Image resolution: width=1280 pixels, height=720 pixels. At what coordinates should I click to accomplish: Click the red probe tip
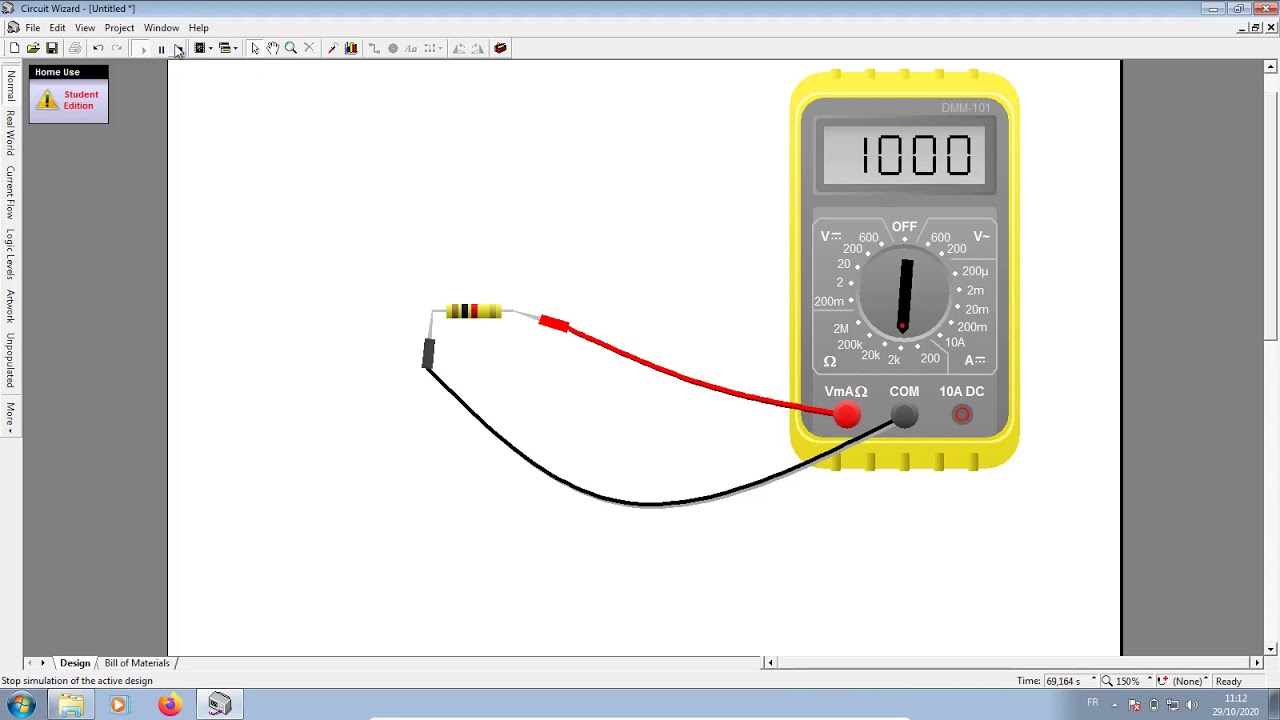point(553,324)
